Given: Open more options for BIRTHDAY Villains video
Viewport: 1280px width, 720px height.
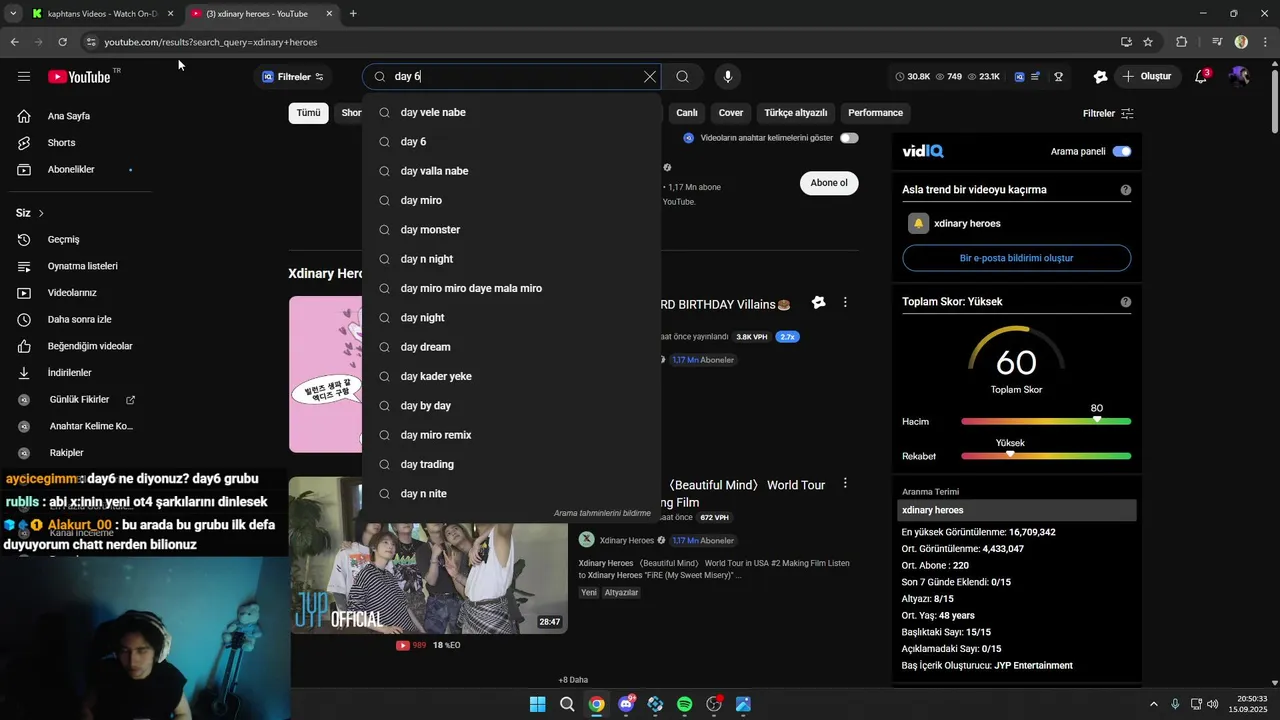Looking at the screenshot, I should [x=845, y=303].
